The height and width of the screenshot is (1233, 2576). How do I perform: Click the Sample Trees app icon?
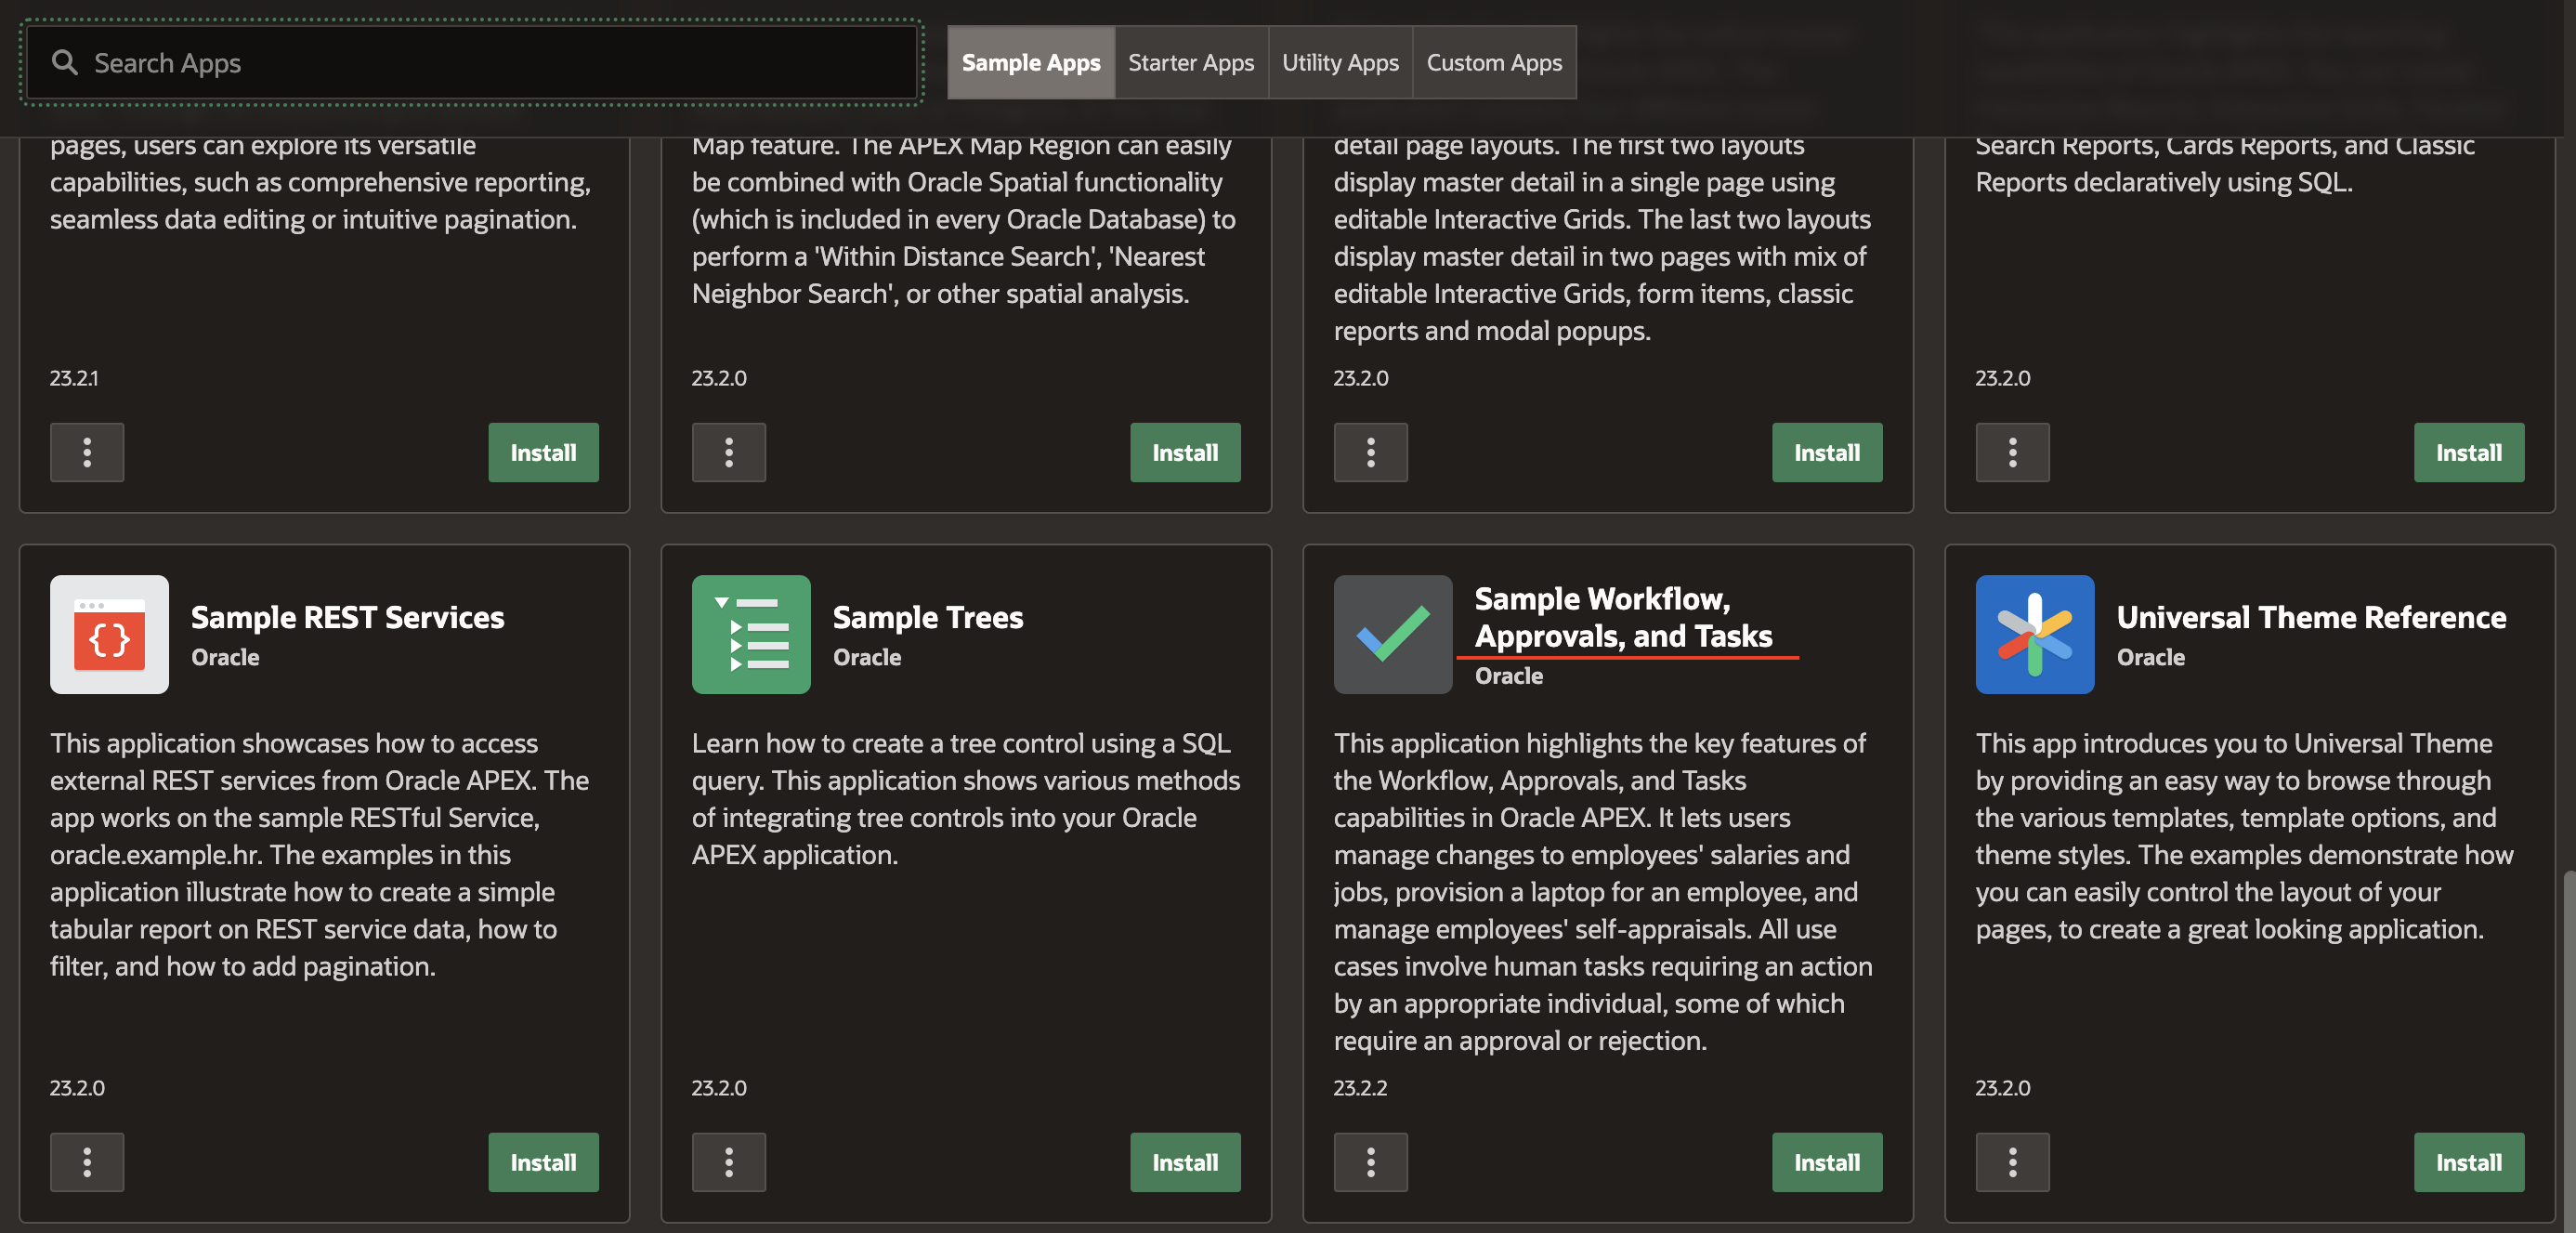tap(750, 634)
